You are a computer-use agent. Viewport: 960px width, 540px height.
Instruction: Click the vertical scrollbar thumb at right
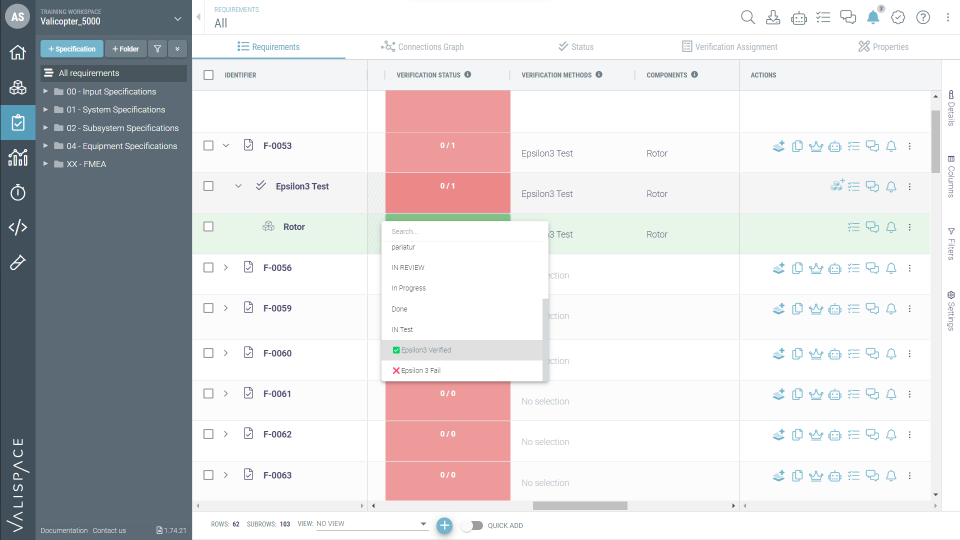[935, 141]
